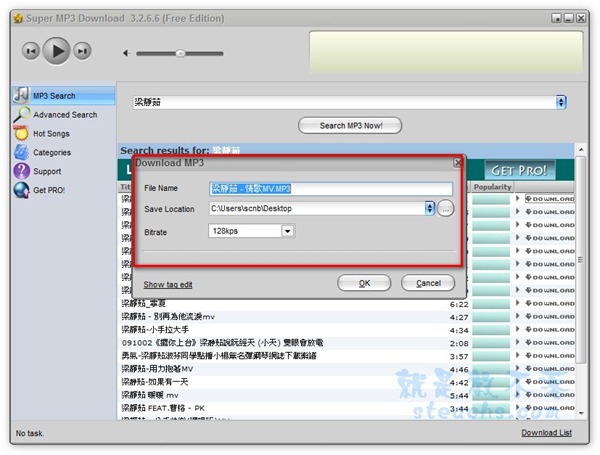This screenshot has width=600, height=455.
Task: Click DOWNLOAD for the 6:22 song
Action: coord(549,303)
